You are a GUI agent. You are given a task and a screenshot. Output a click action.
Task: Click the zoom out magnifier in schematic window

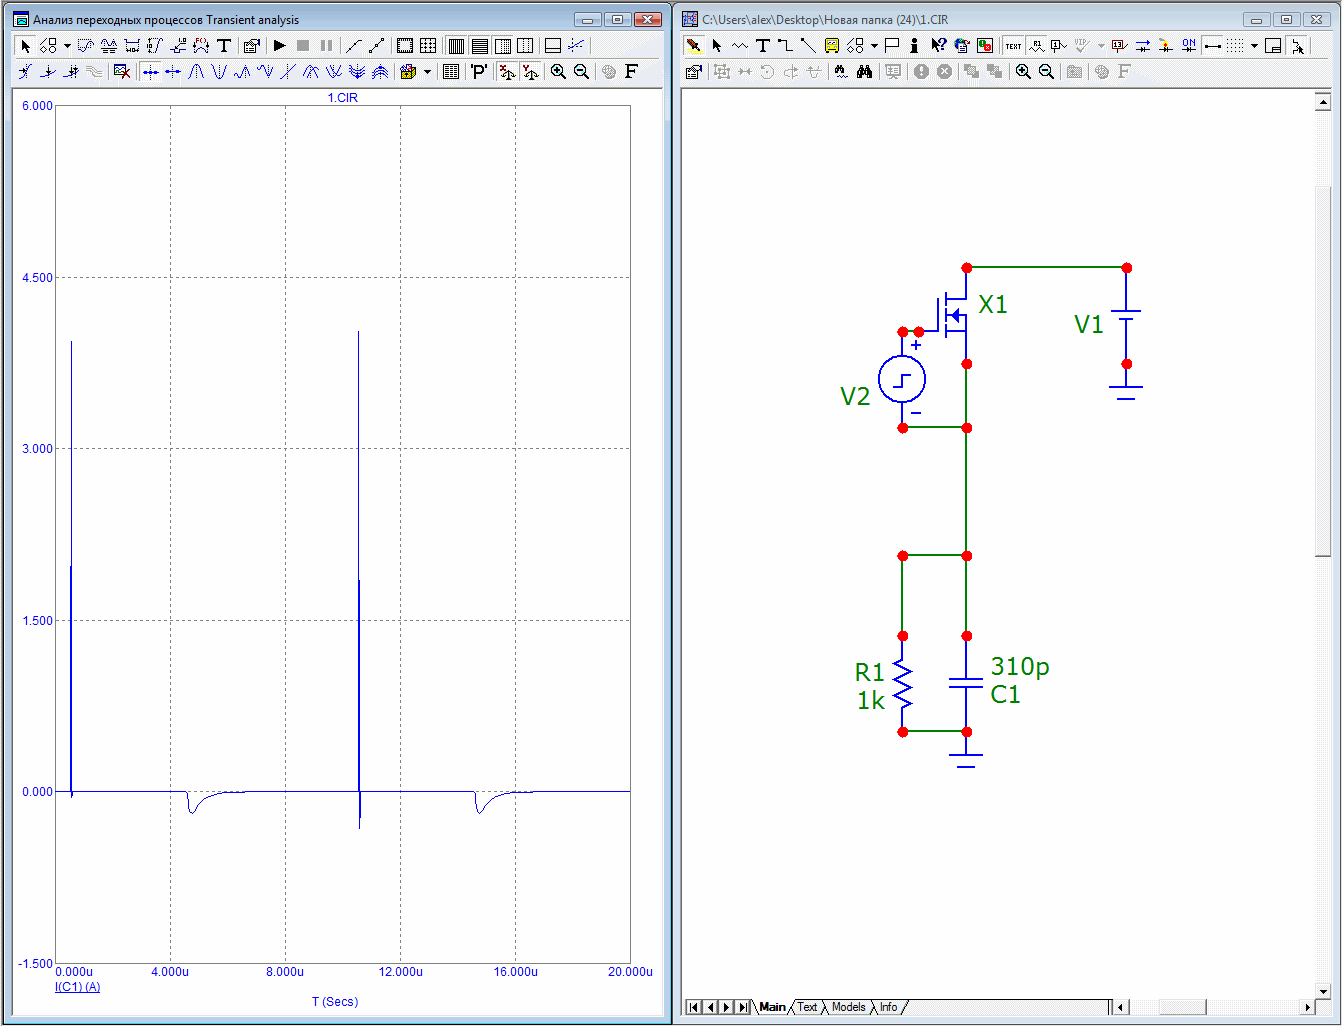click(1046, 72)
